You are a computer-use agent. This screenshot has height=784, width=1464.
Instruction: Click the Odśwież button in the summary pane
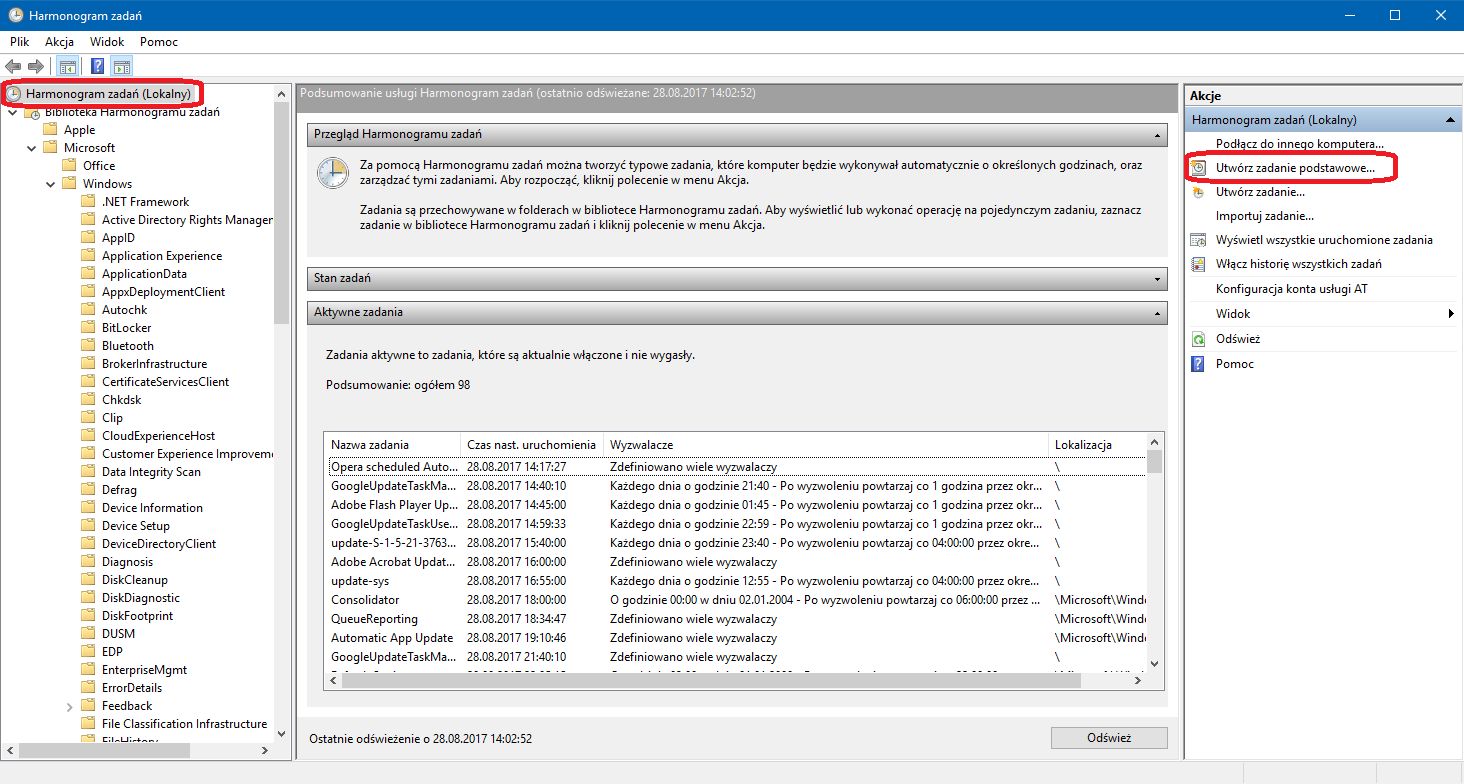pos(1109,738)
